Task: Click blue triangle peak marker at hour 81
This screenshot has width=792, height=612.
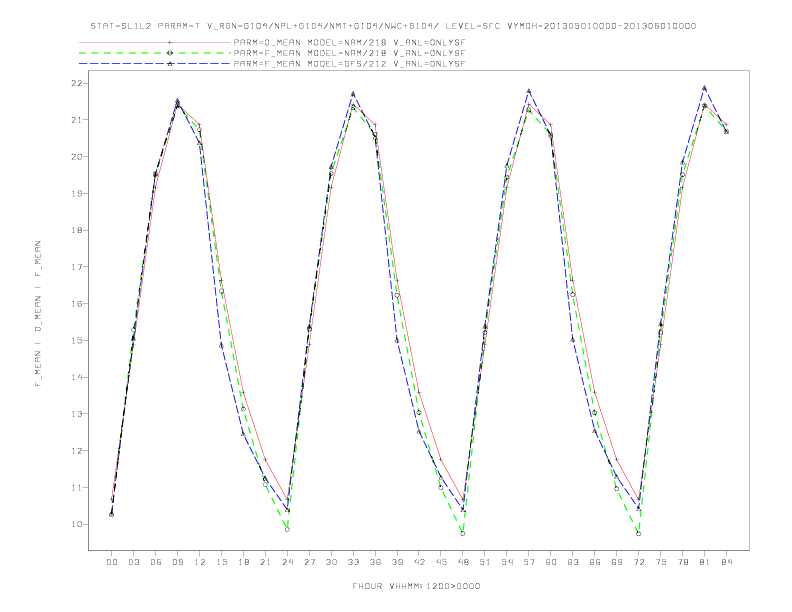Action: (705, 88)
